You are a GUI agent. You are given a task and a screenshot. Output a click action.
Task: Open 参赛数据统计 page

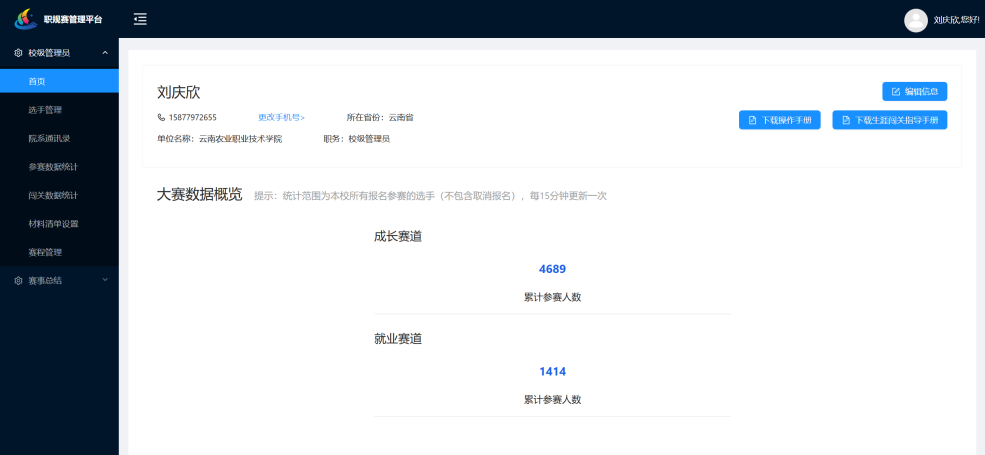(x=53, y=167)
